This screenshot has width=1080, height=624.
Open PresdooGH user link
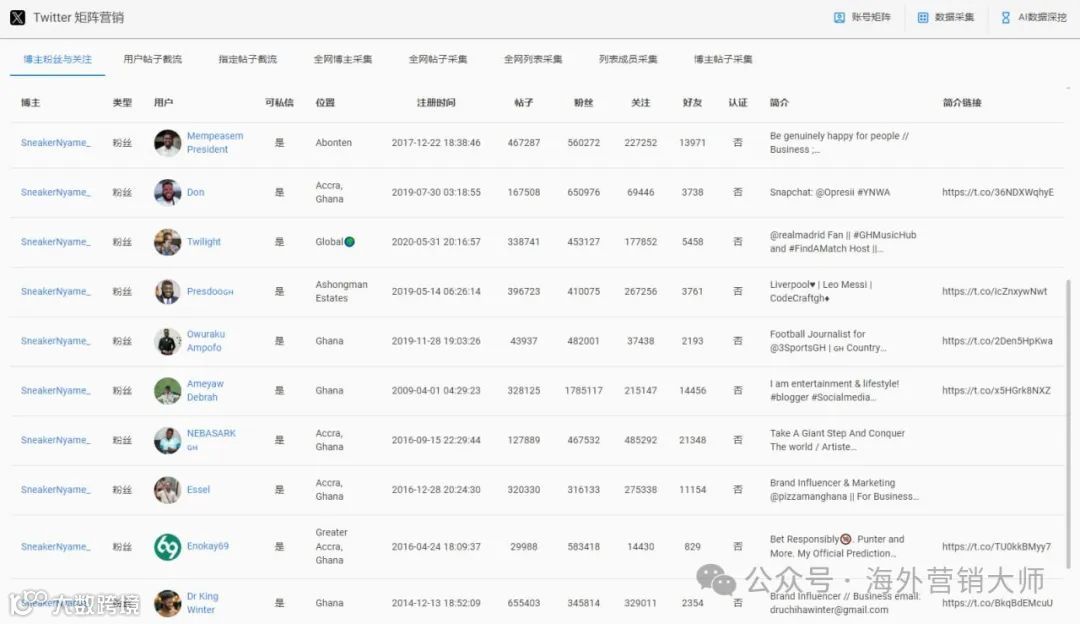coord(210,291)
